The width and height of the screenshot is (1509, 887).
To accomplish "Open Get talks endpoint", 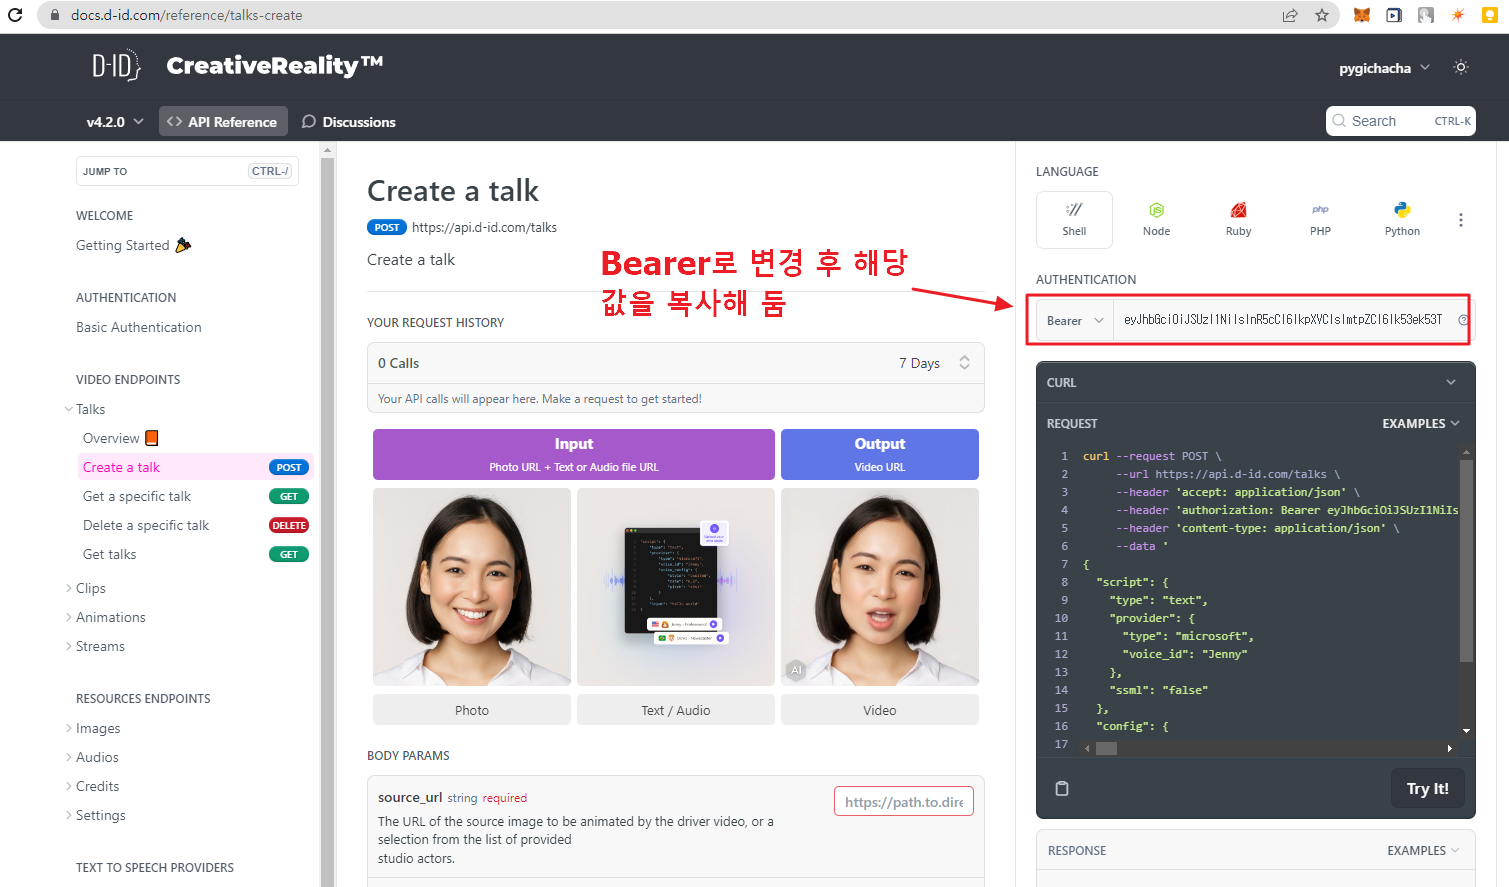I will (195, 554).
